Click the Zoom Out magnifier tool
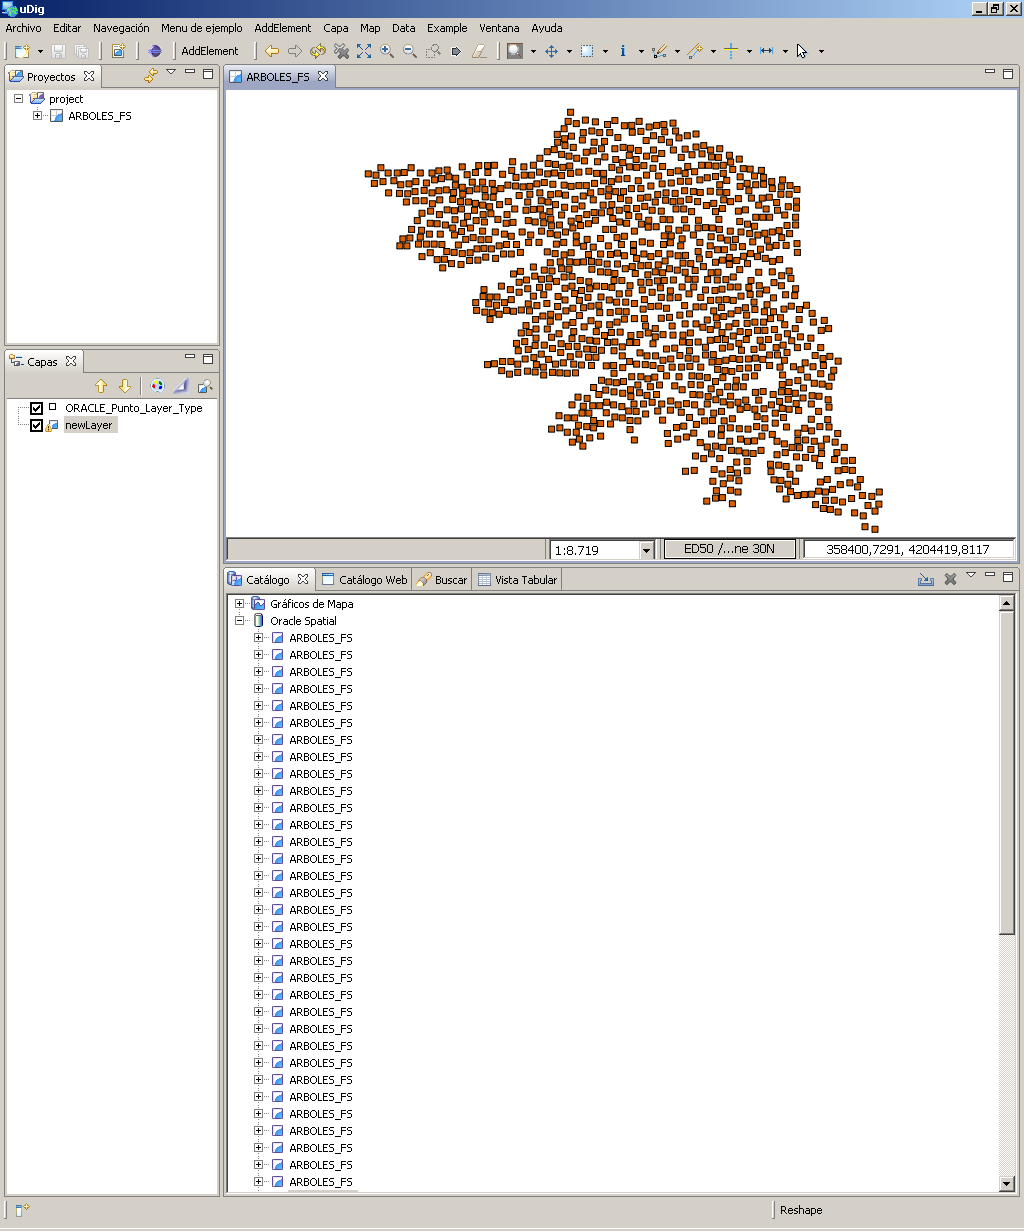The height and width of the screenshot is (1231, 1024). coord(410,51)
